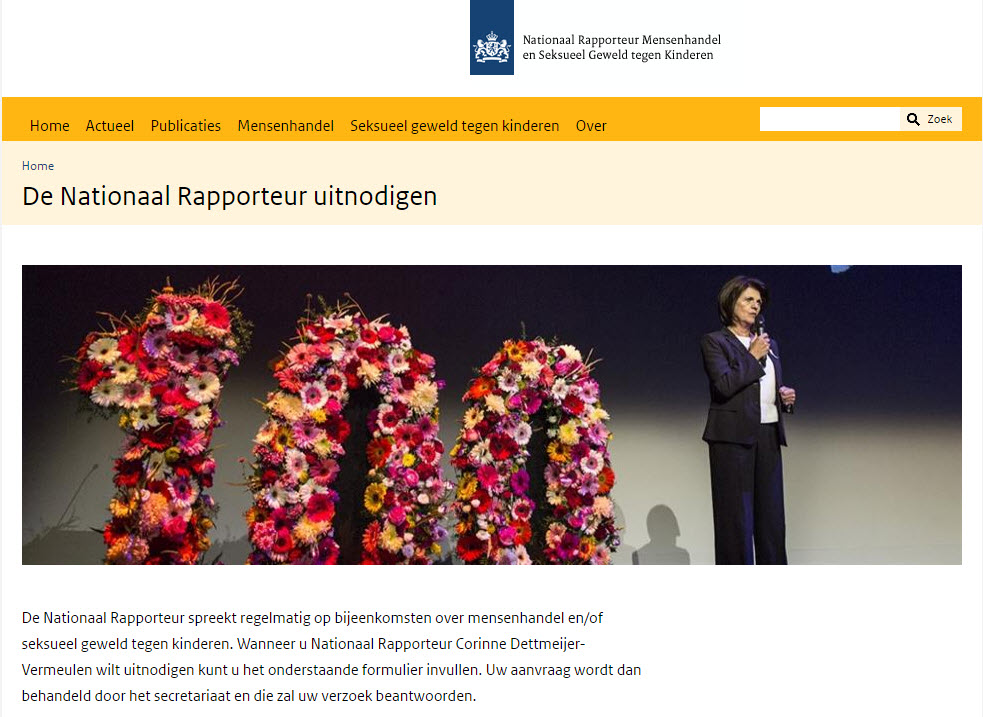Focus the search input field
This screenshot has width=983, height=717.
pyautogui.click(x=830, y=119)
